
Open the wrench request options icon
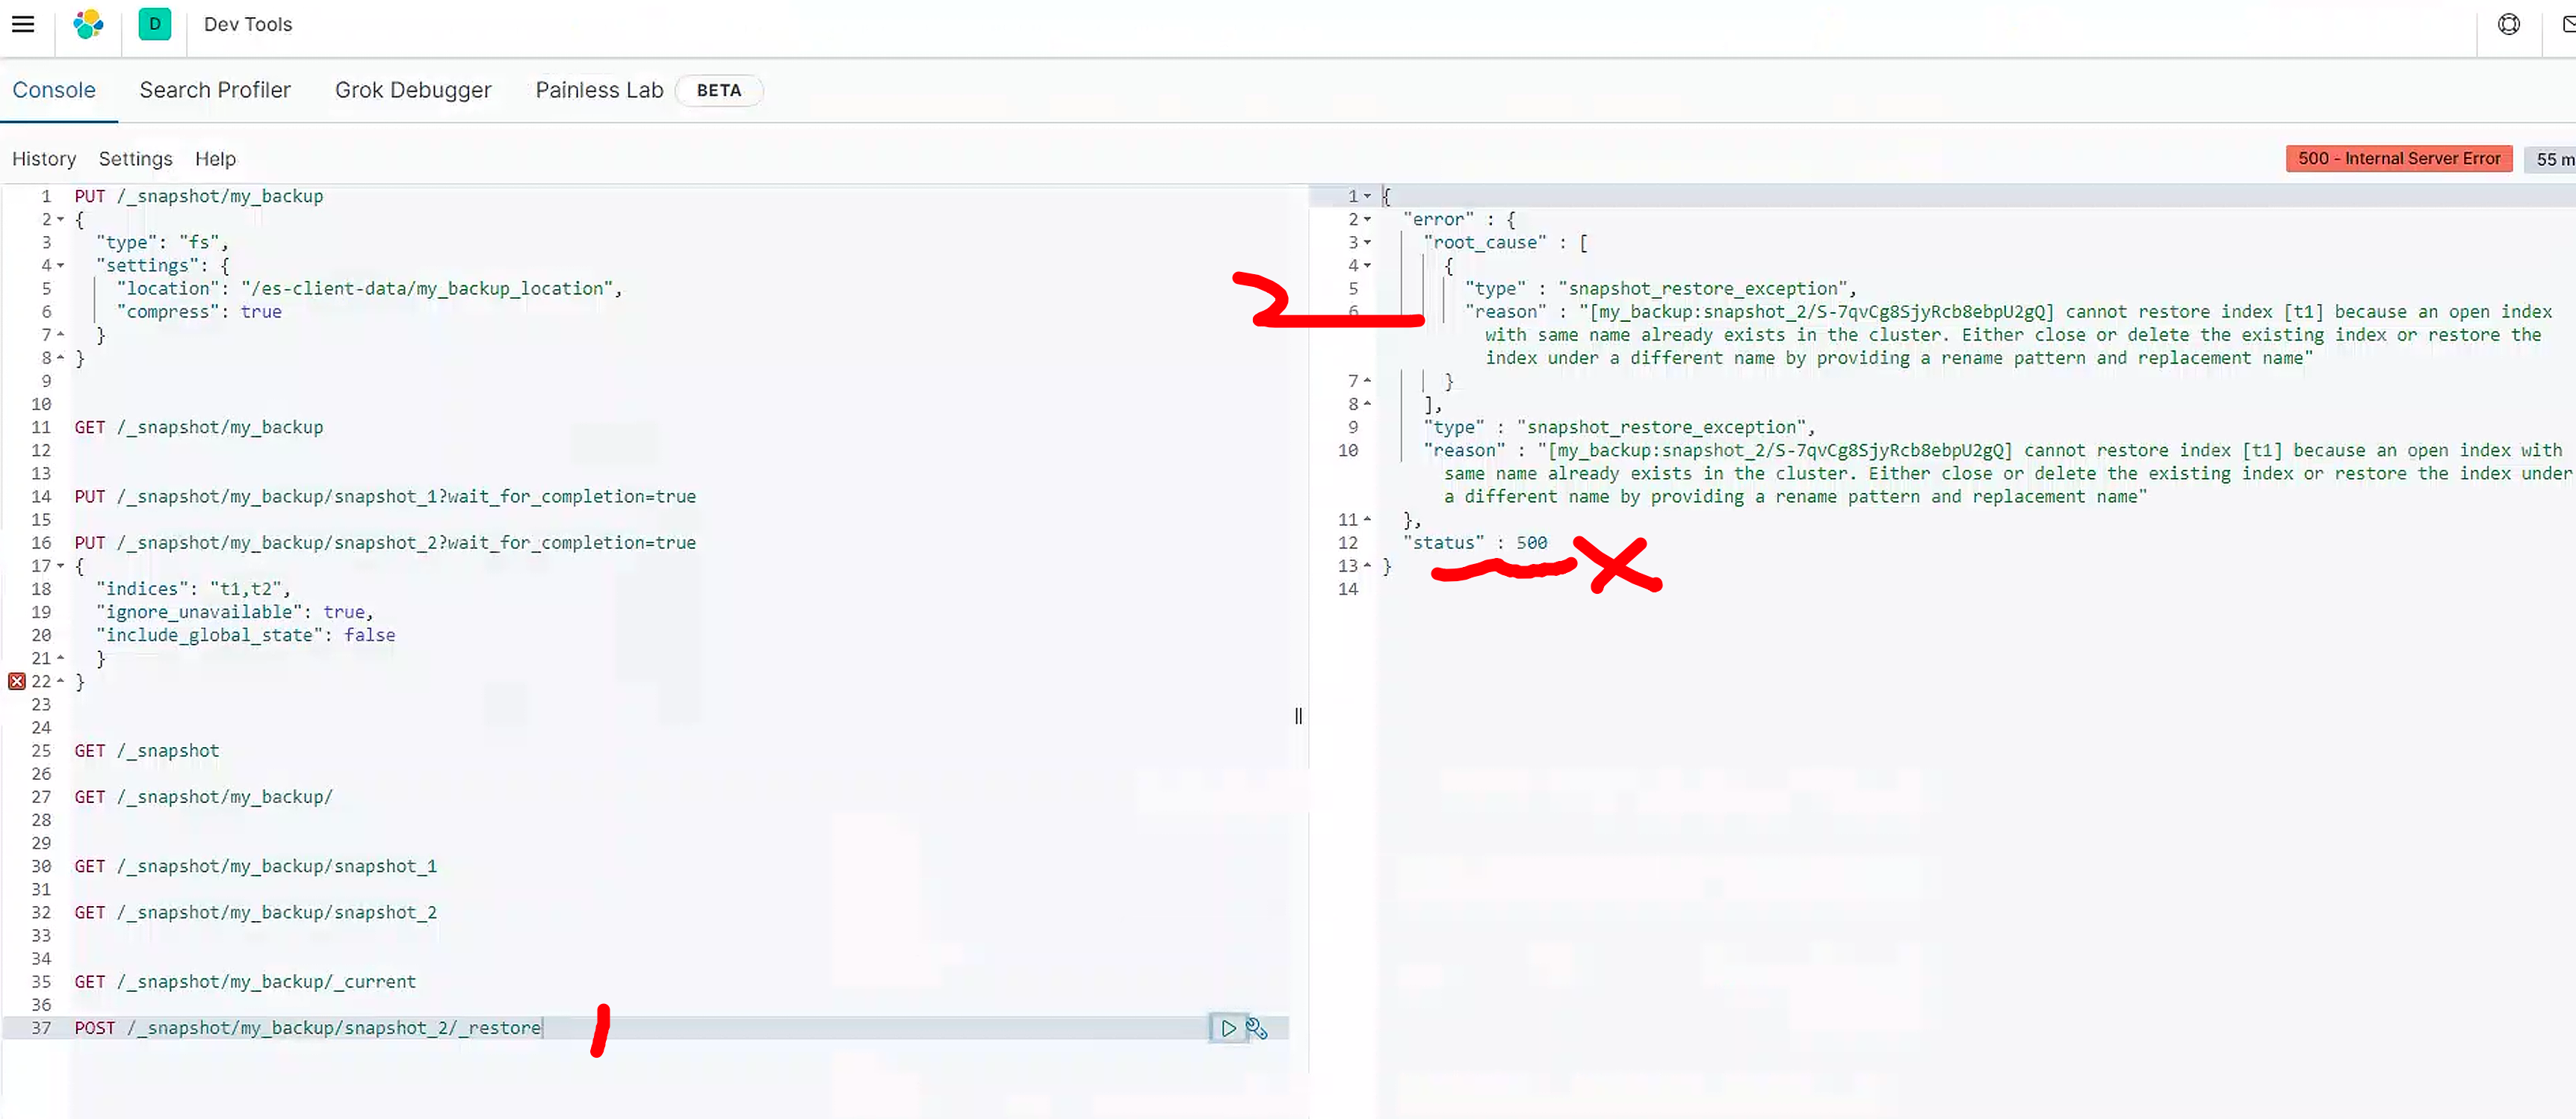tap(1257, 1028)
